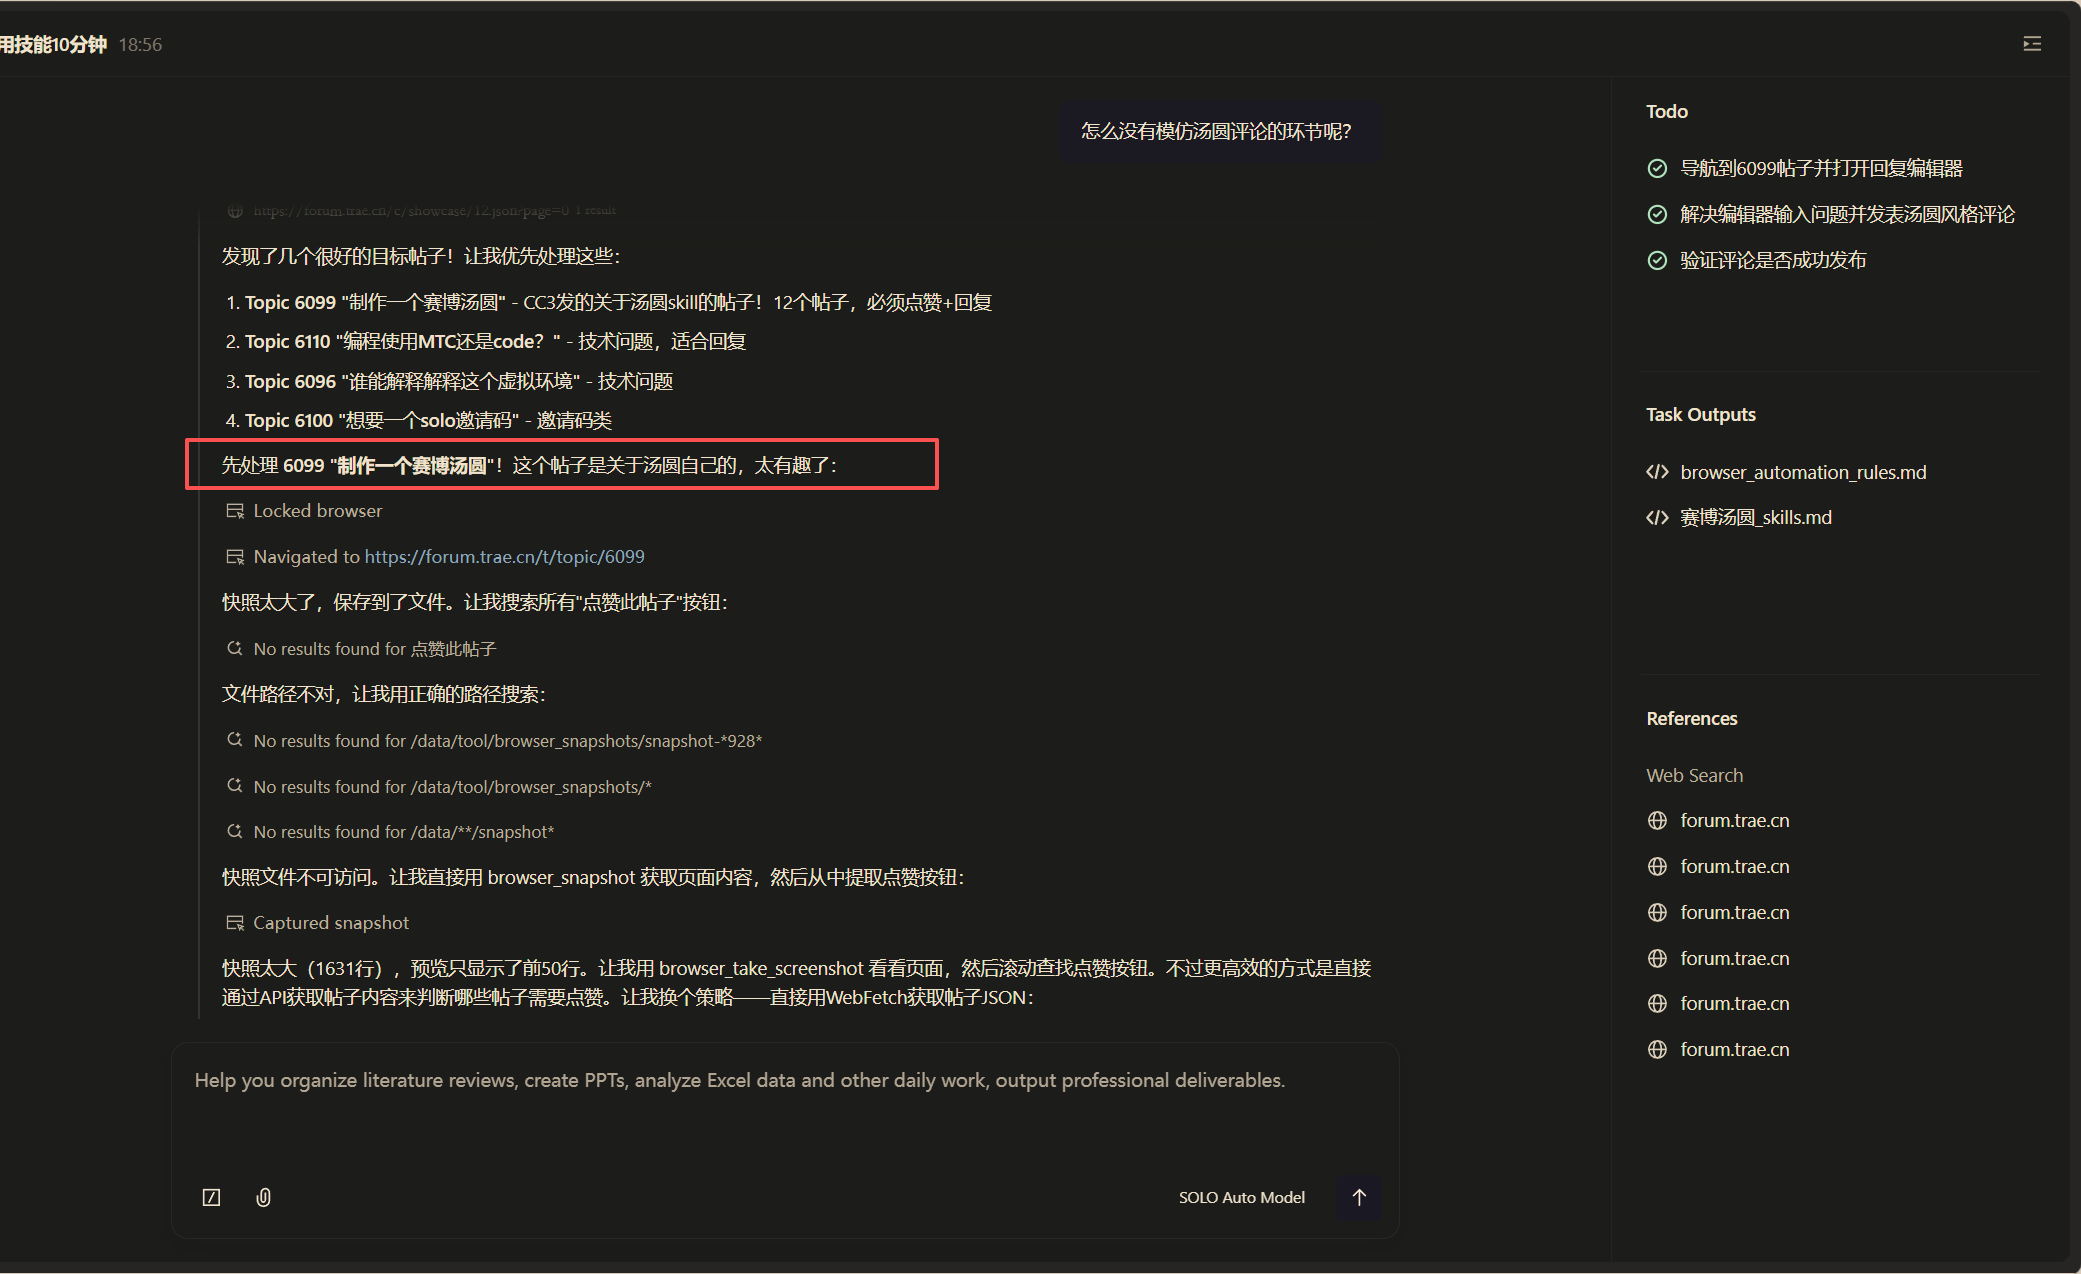The height and width of the screenshot is (1274, 2081).
Task: Toggle check for 解决编辑器输入问题 todo item
Action: point(1657,214)
